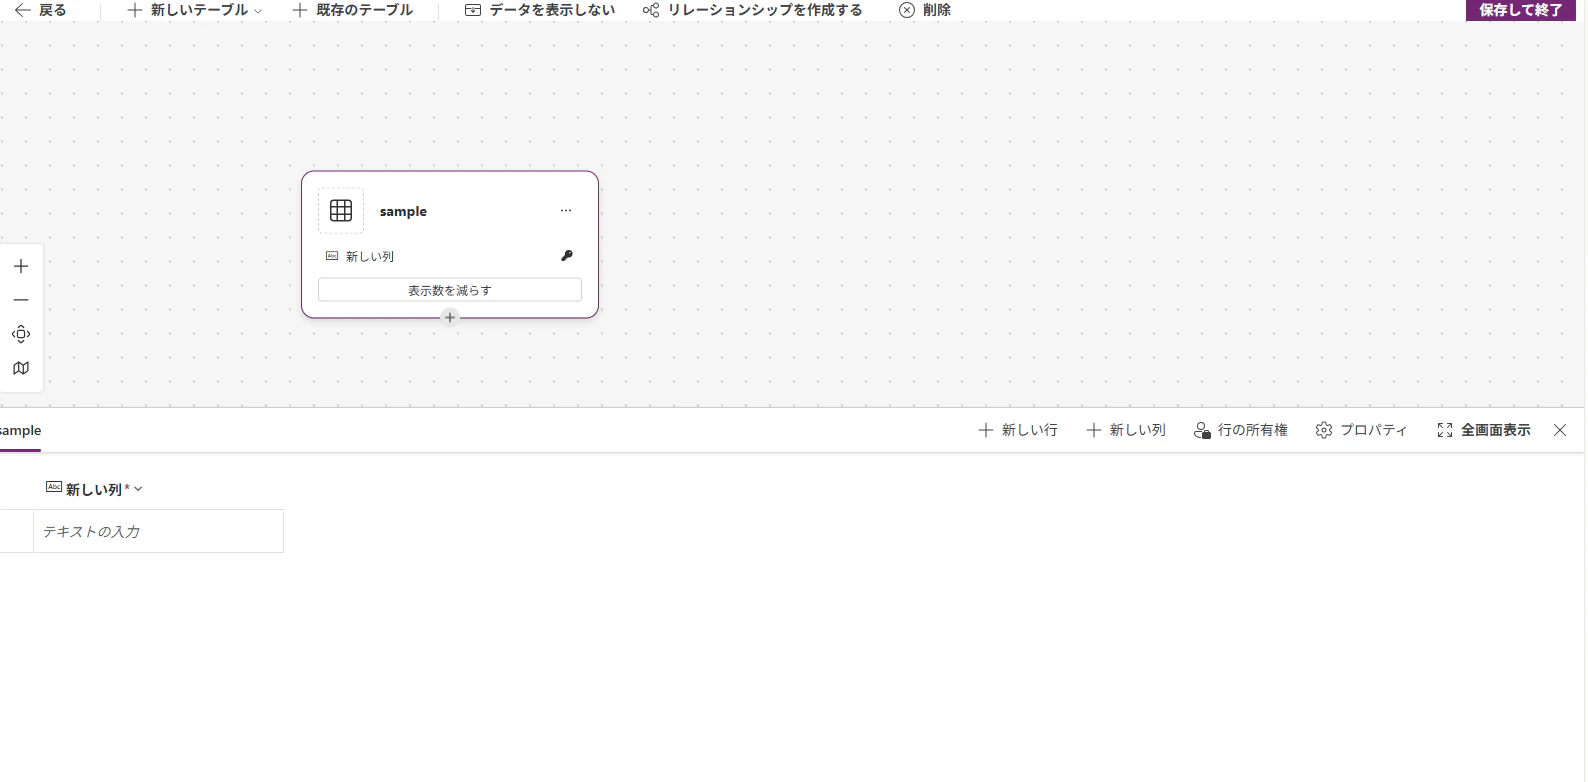Click 表示数を減らす button

(450, 290)
